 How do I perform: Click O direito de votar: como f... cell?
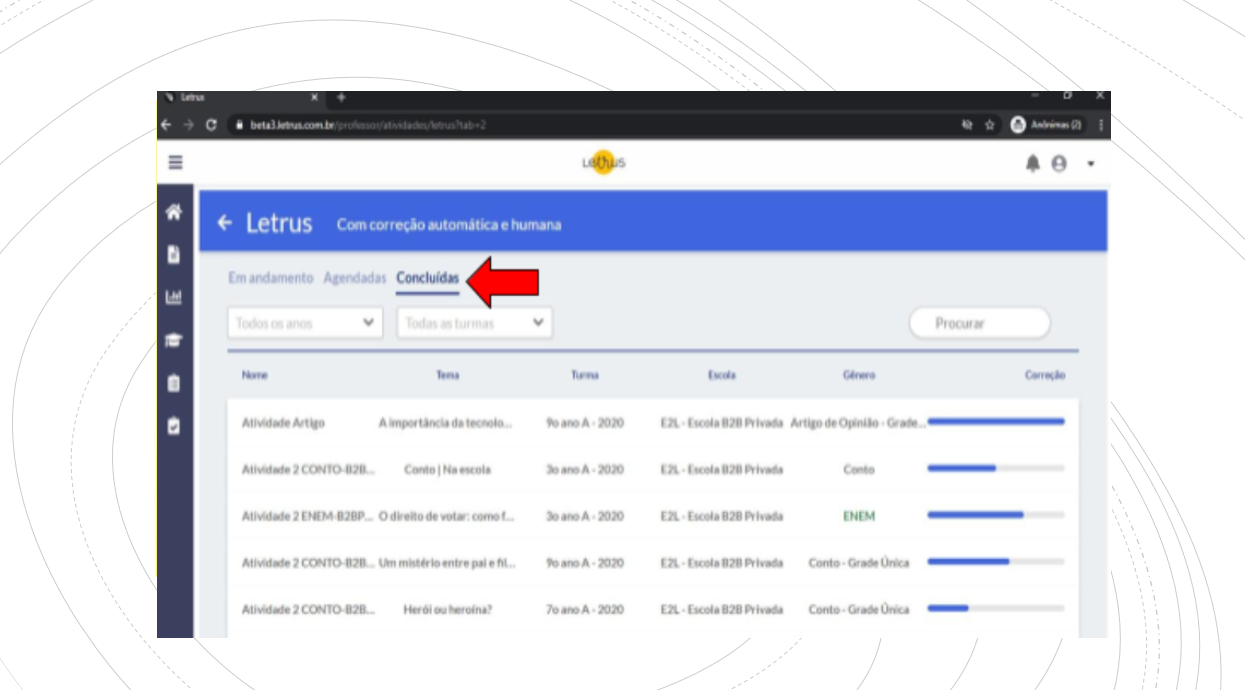tap(447, 516)
